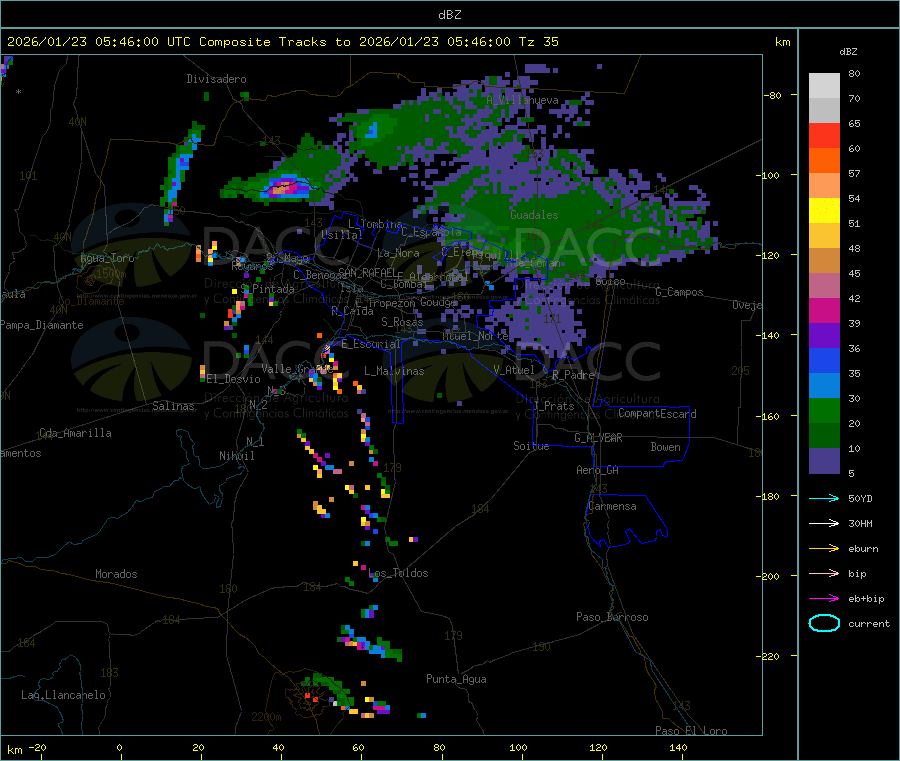
Task: Click the 100 km tick on bottom axis
Action: pyautogui.click(x=518, y=747)
